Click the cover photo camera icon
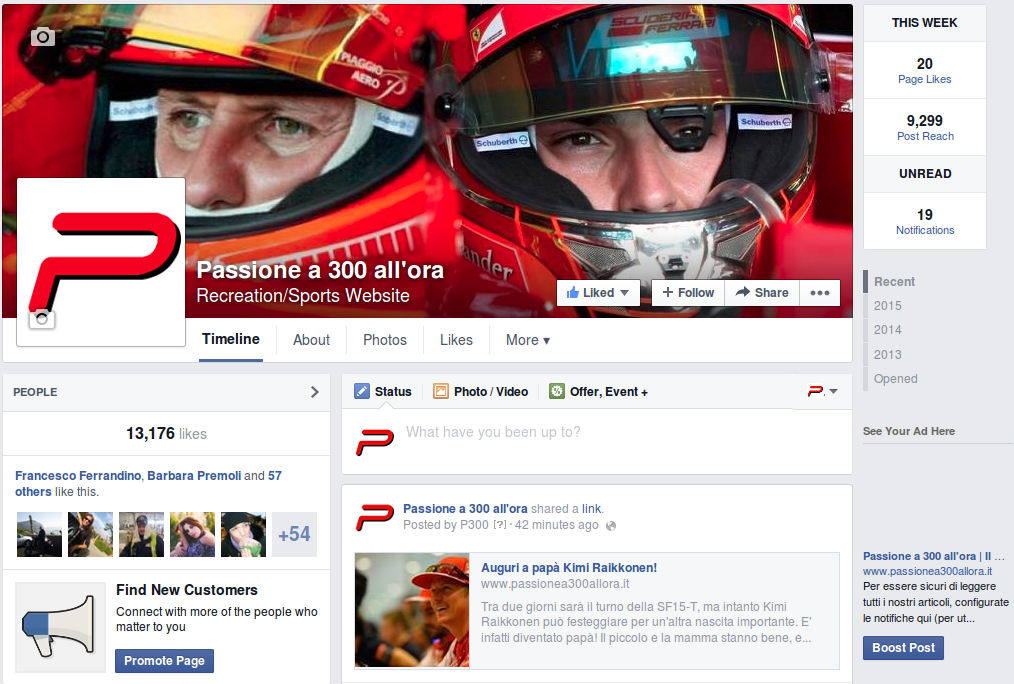 coord(42,37)
